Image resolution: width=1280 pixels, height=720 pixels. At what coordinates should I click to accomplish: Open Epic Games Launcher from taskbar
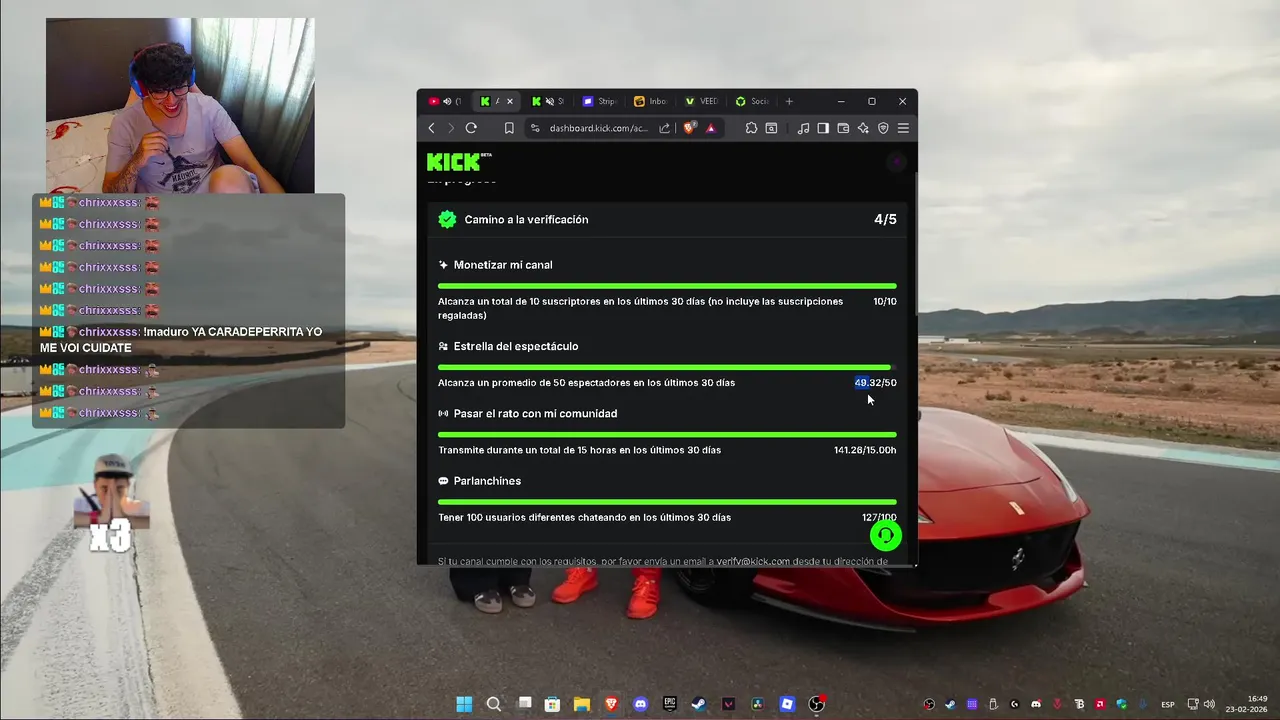(x=669, y=704)
